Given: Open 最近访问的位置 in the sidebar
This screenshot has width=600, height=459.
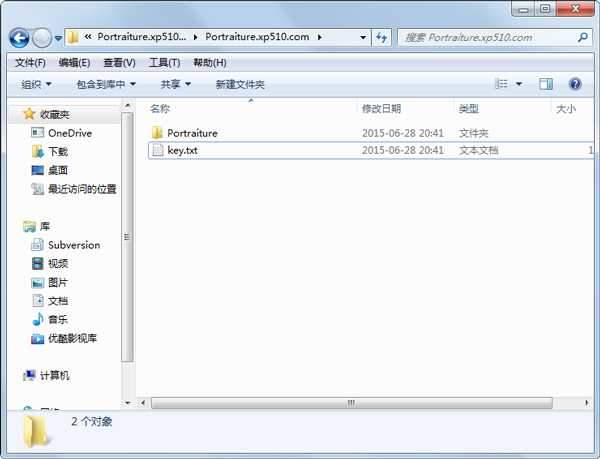Looking at the screenshot, I should click(x=82, y=189).
